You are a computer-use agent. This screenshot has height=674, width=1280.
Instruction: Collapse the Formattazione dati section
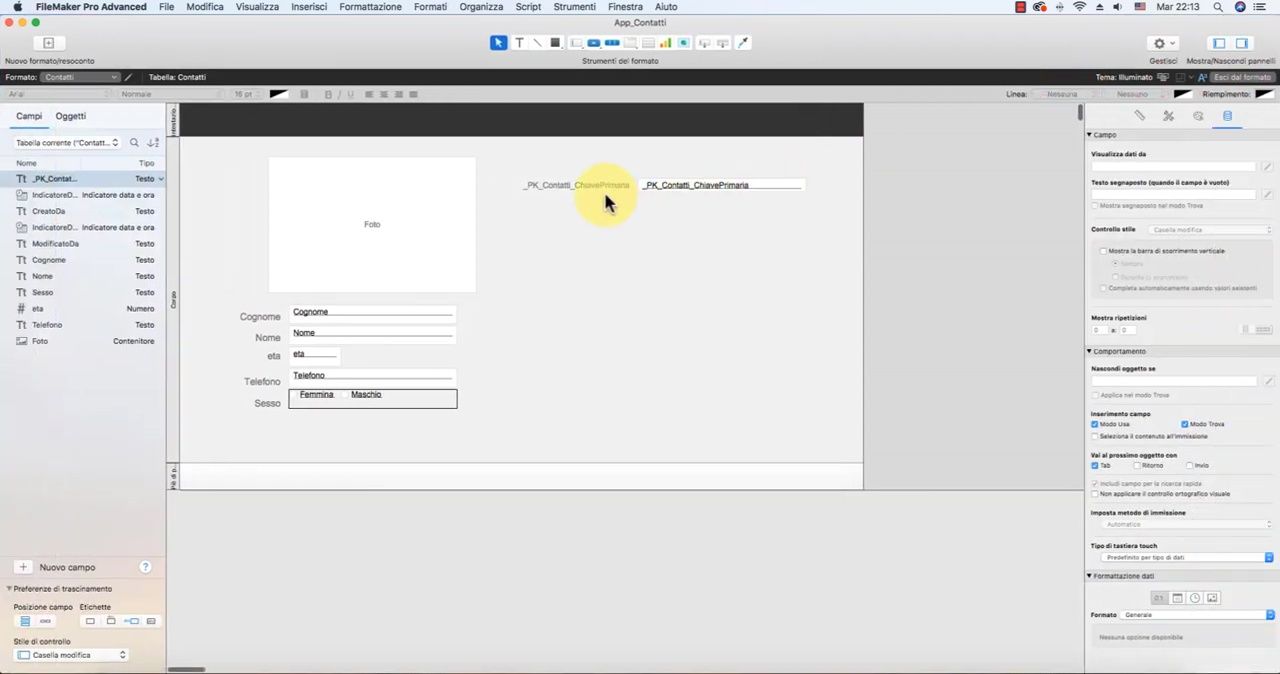(1089, 576)
